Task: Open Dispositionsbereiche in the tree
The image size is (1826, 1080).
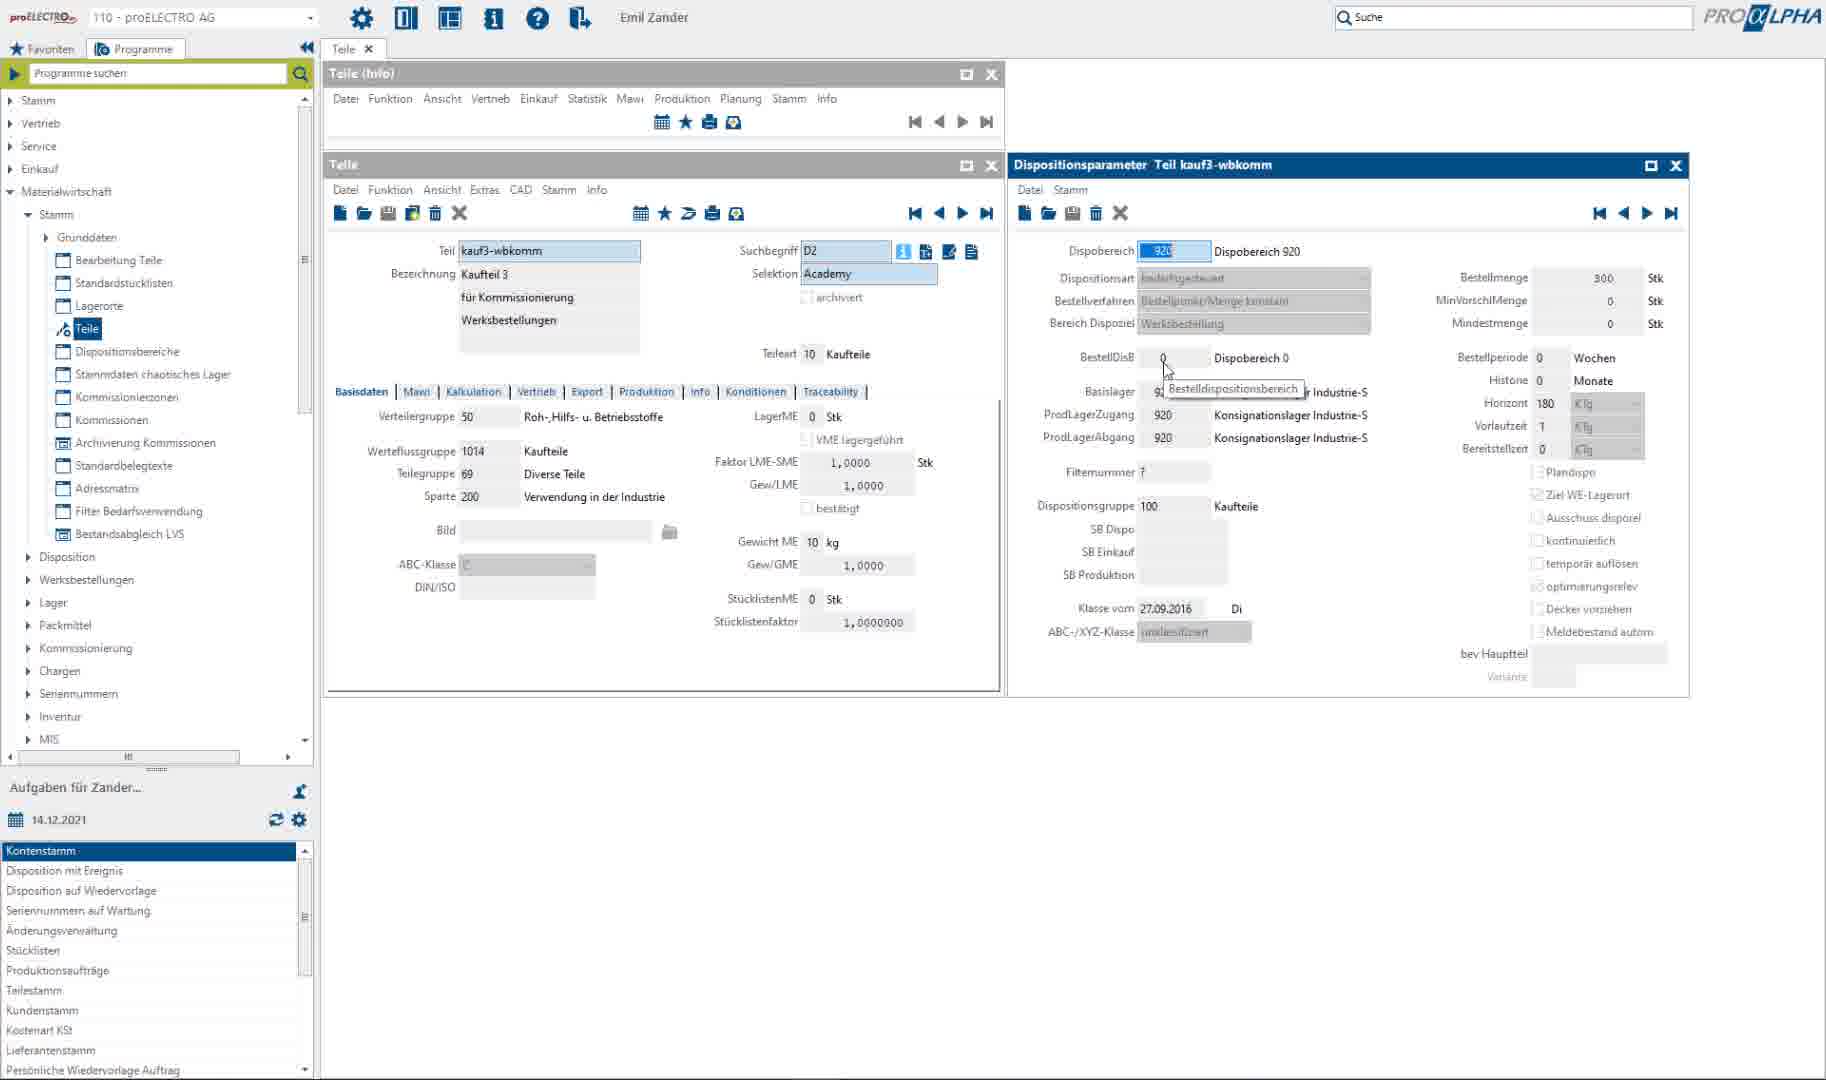Action: [127, 352]
